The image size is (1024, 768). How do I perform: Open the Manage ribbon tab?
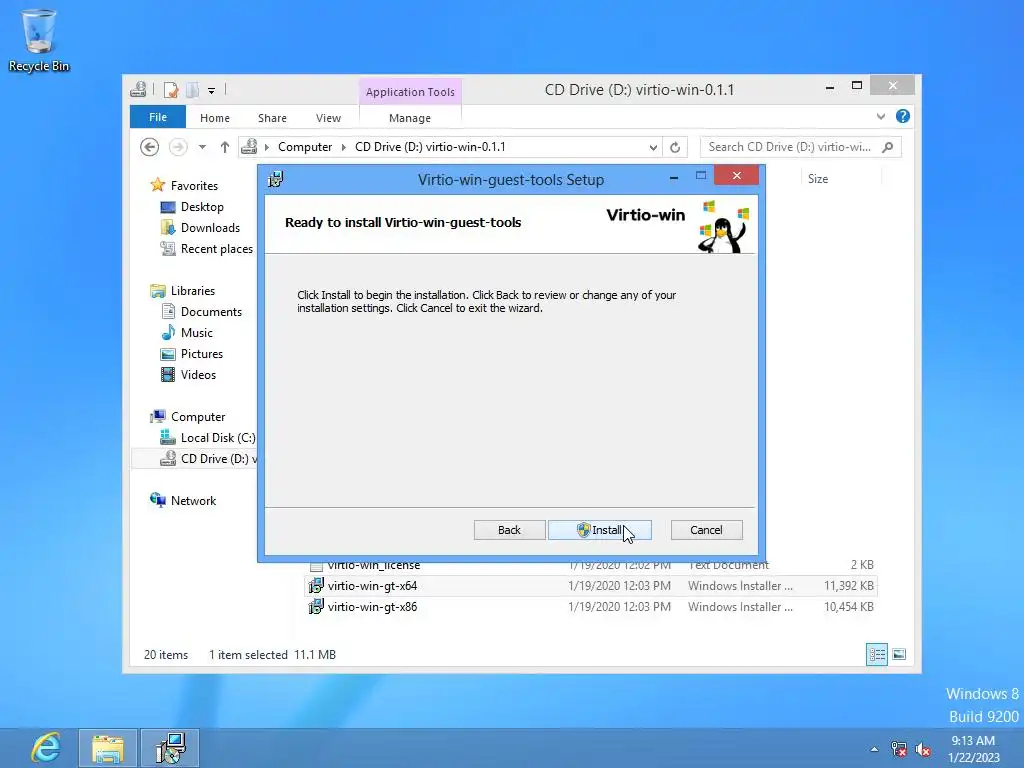coord(409,118)
